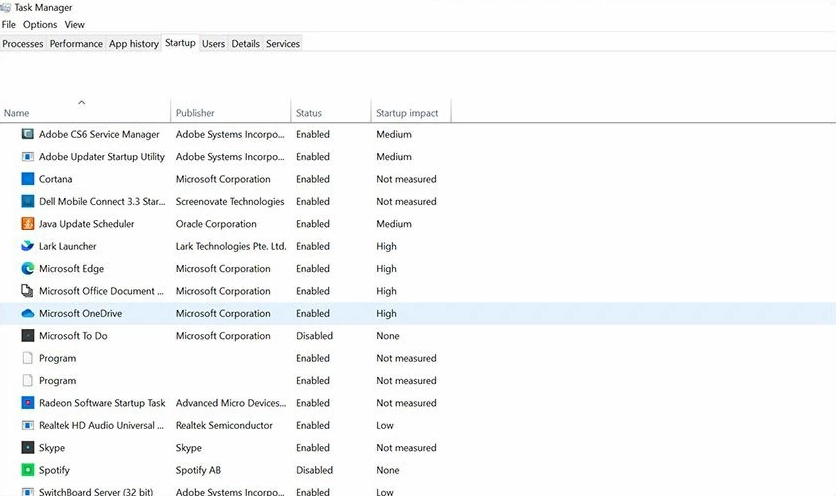
Task: Open the File menu
Action: coord(9,24)
